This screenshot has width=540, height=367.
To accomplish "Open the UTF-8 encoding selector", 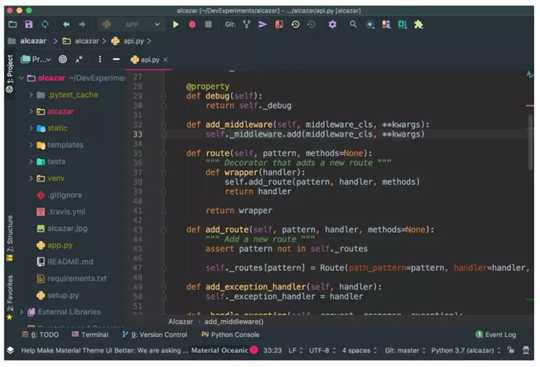I will [322, 350].
